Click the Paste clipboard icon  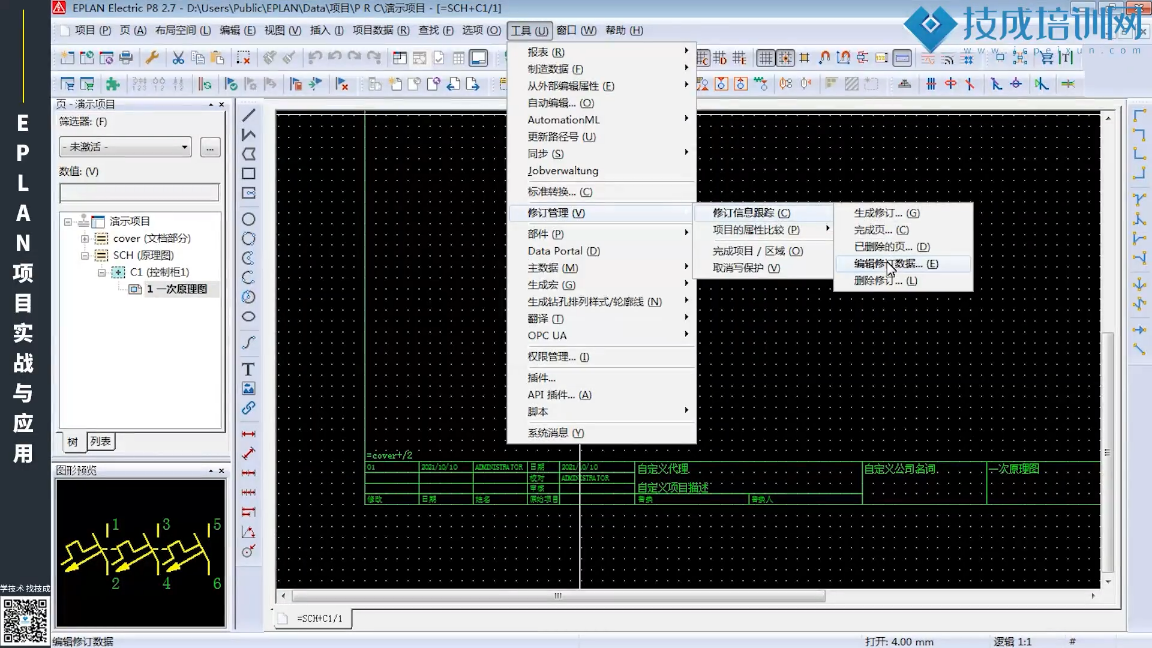(x=217, y=57)
